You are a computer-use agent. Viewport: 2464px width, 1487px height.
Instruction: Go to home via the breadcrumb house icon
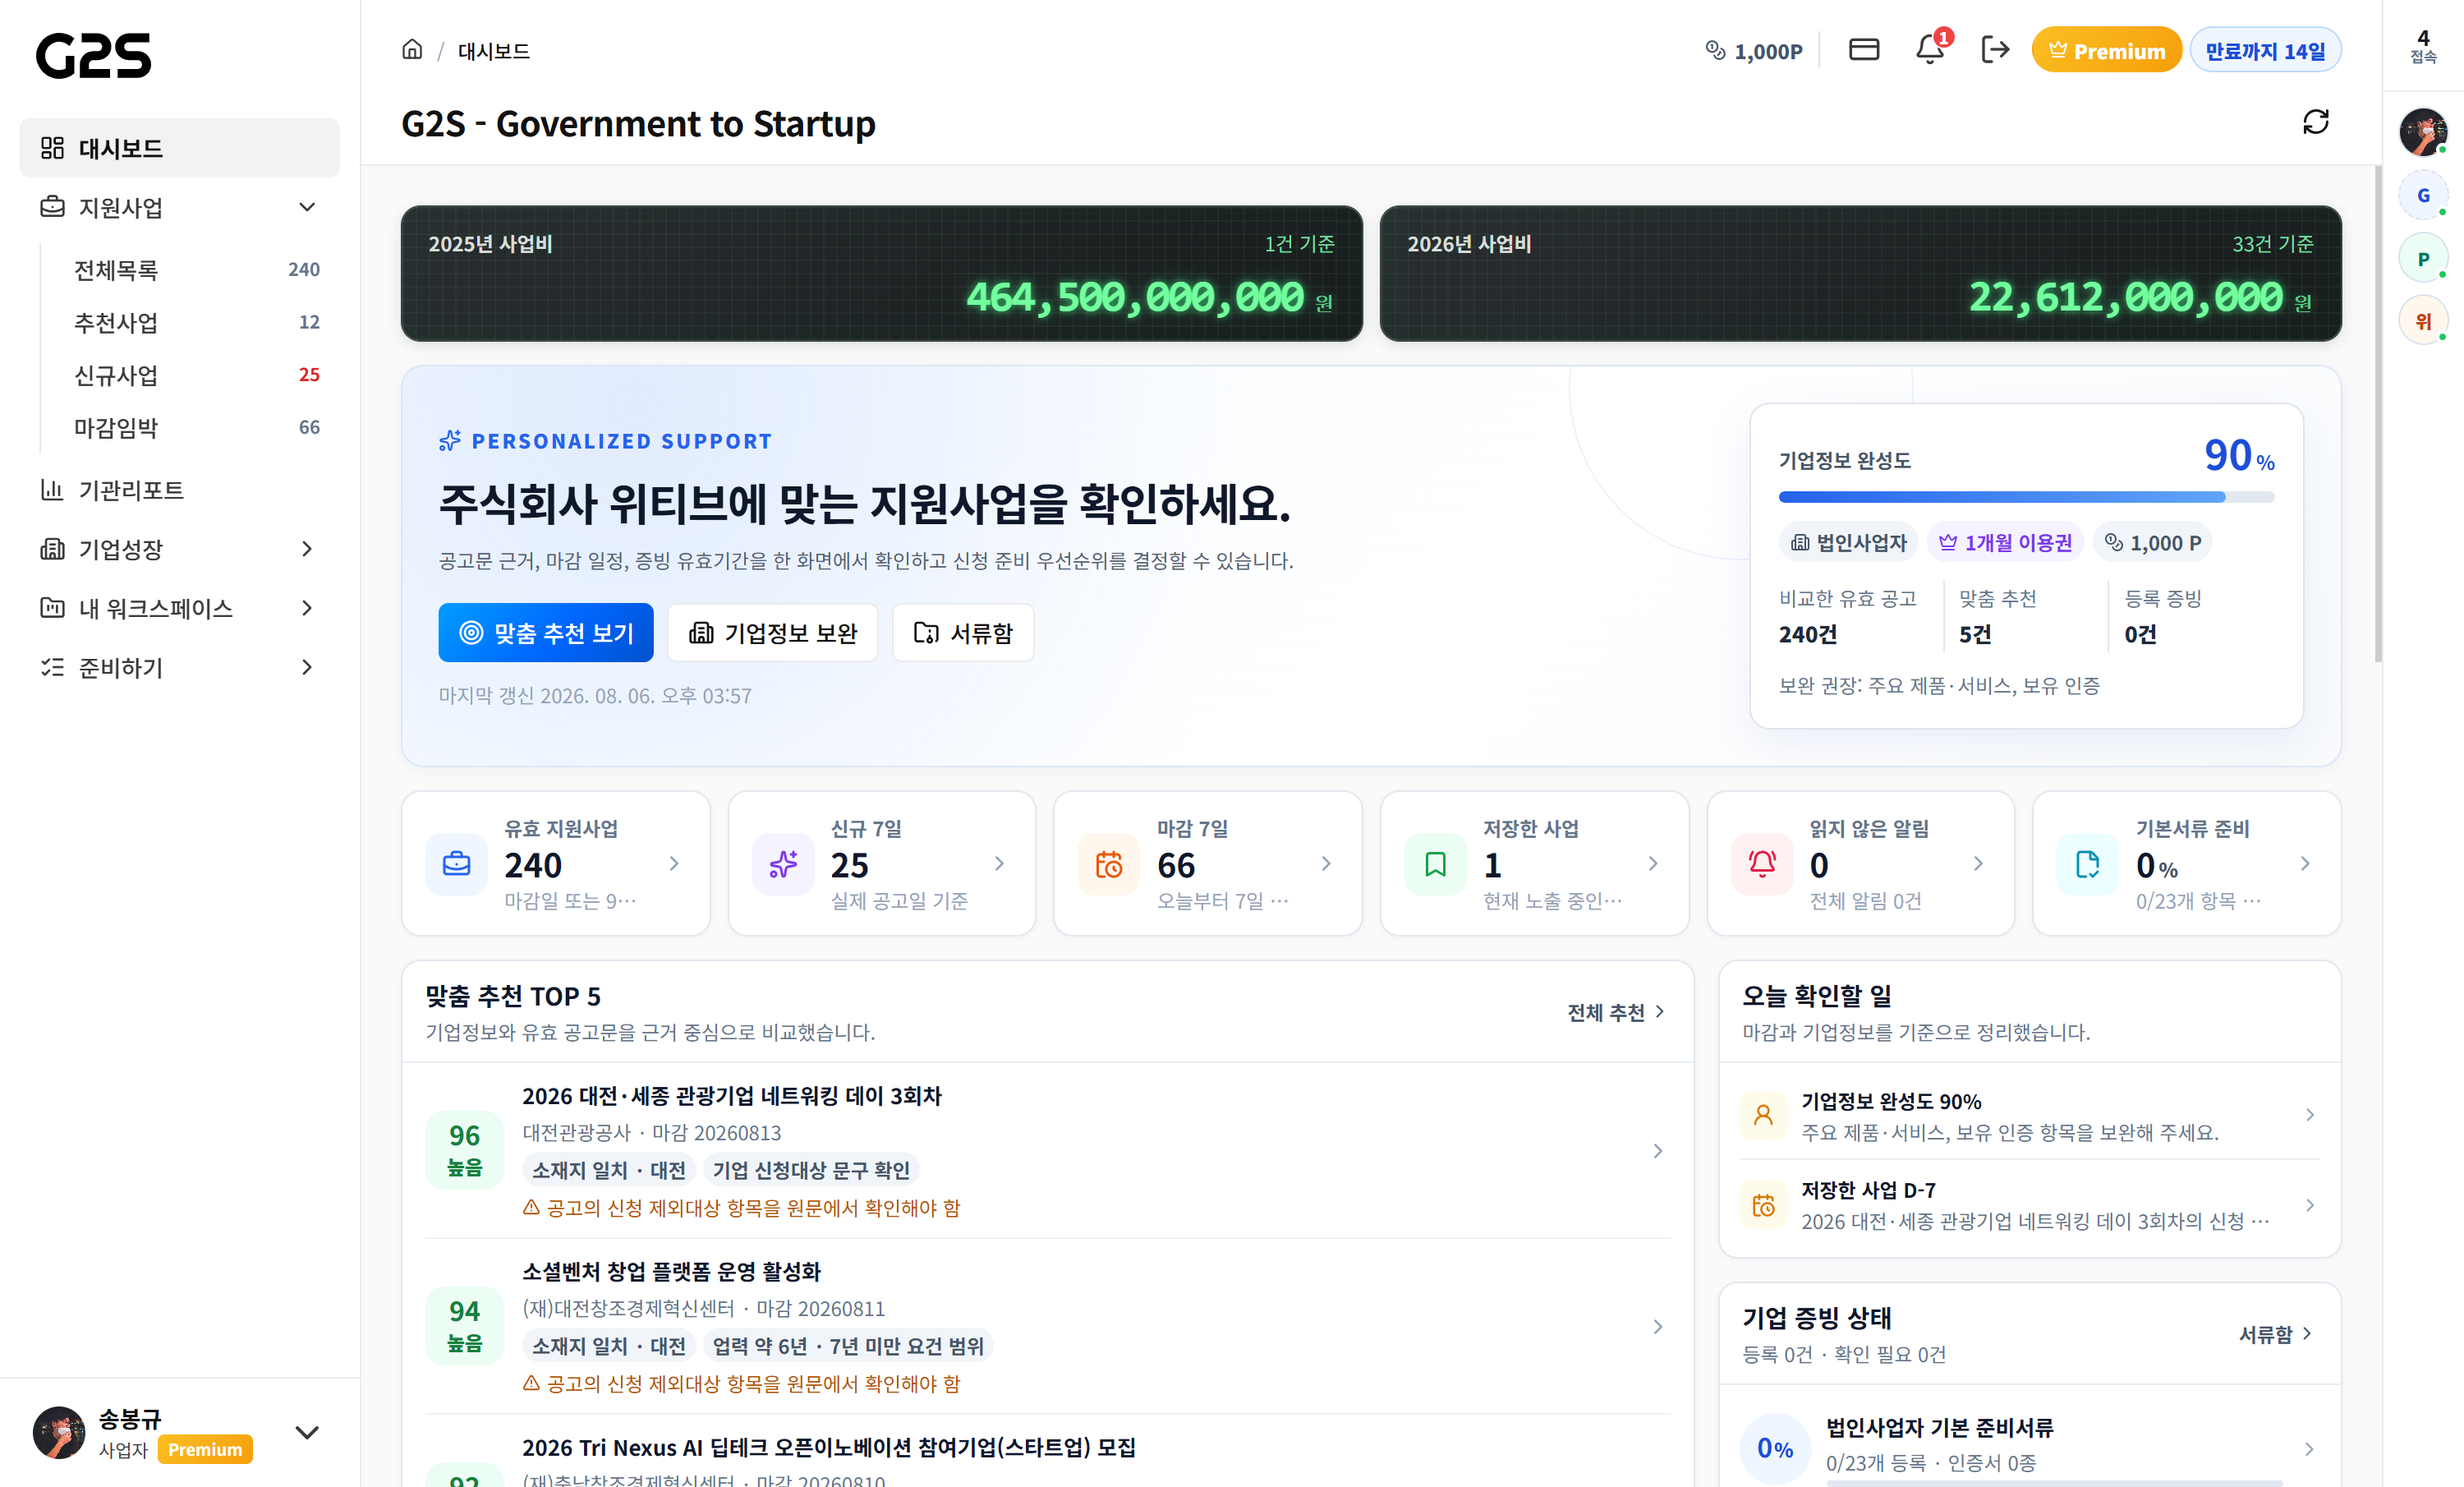point(412,50)
